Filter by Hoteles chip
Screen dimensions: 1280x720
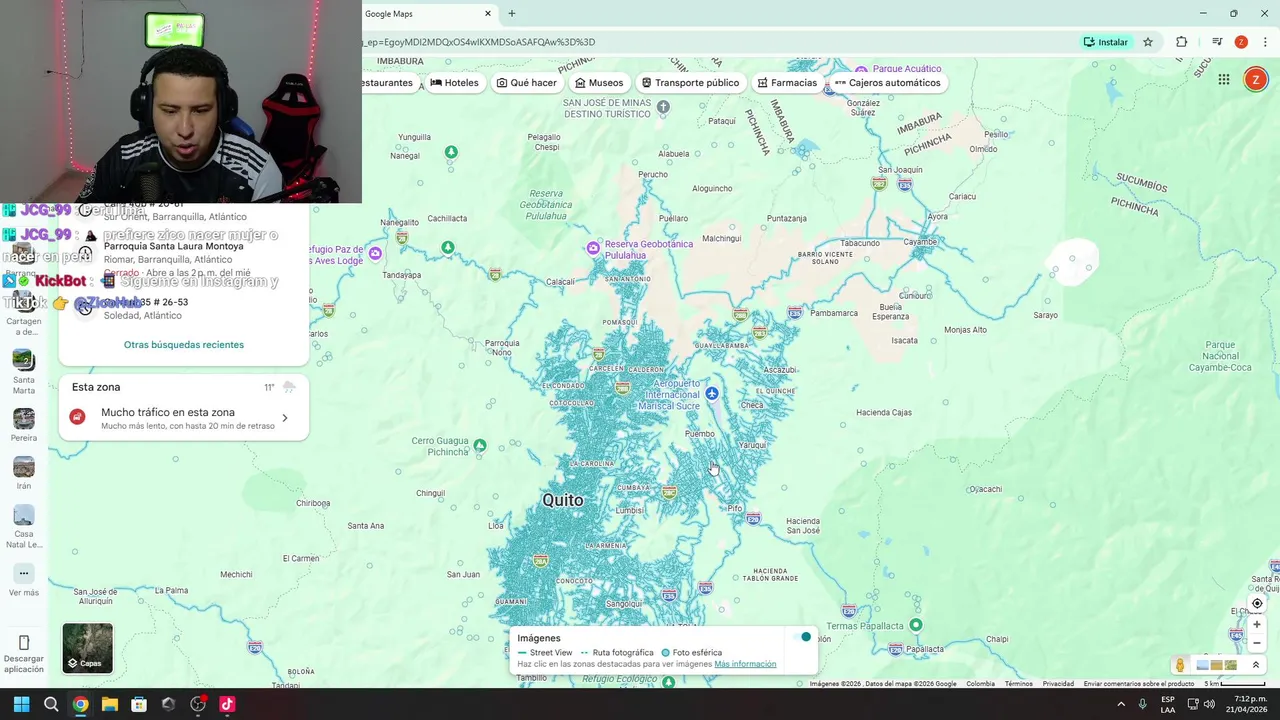455,83
